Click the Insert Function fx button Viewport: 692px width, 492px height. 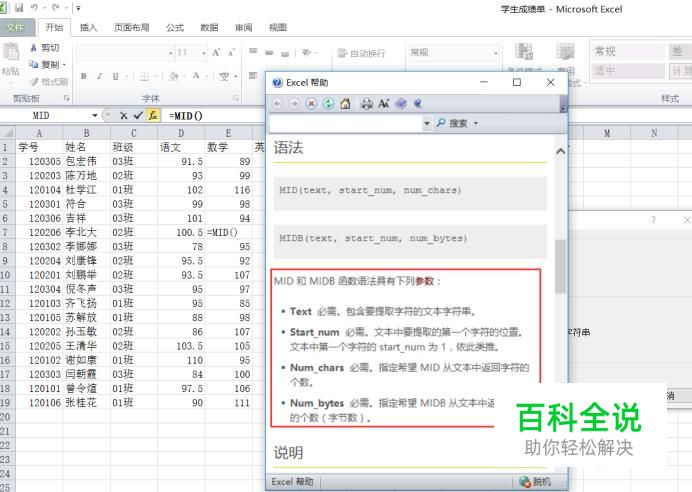pos(153,116)
